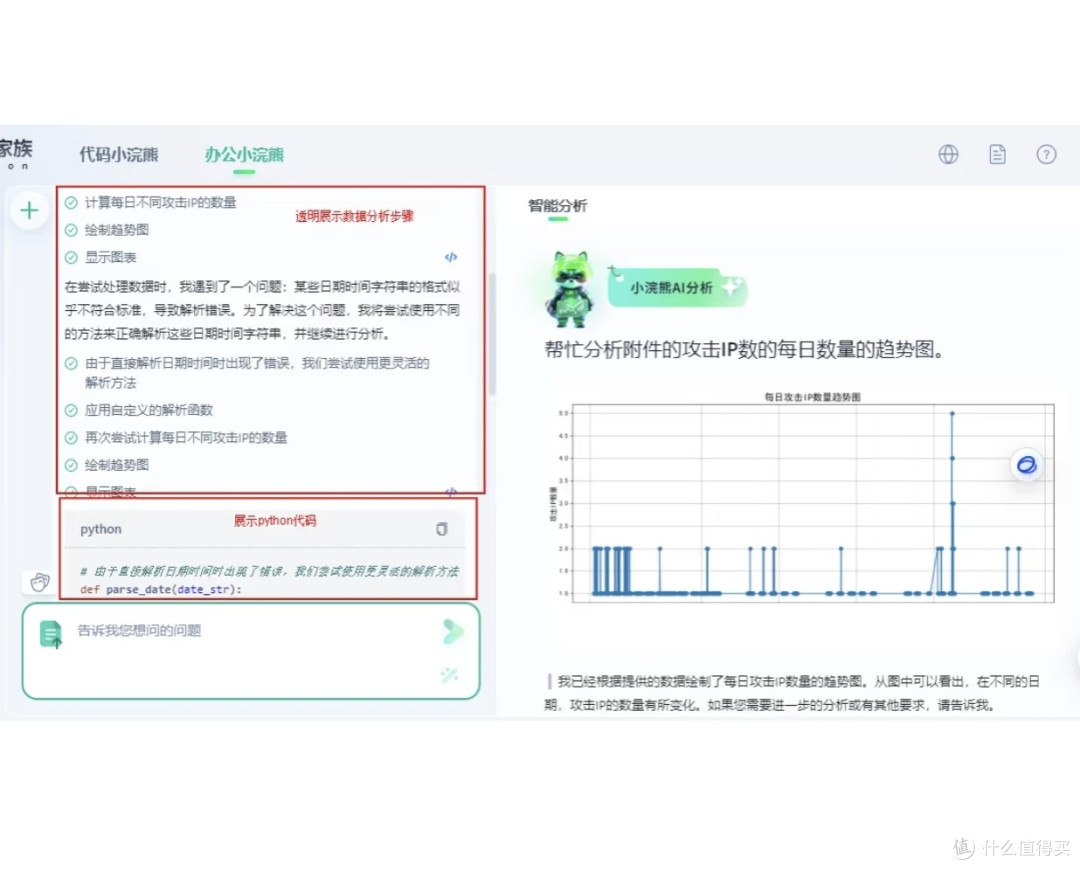Screen dimensions: 1080x870
Task: Show code via icon beside 显示图表
Action: pyautogui.click(x=450, y=257)
